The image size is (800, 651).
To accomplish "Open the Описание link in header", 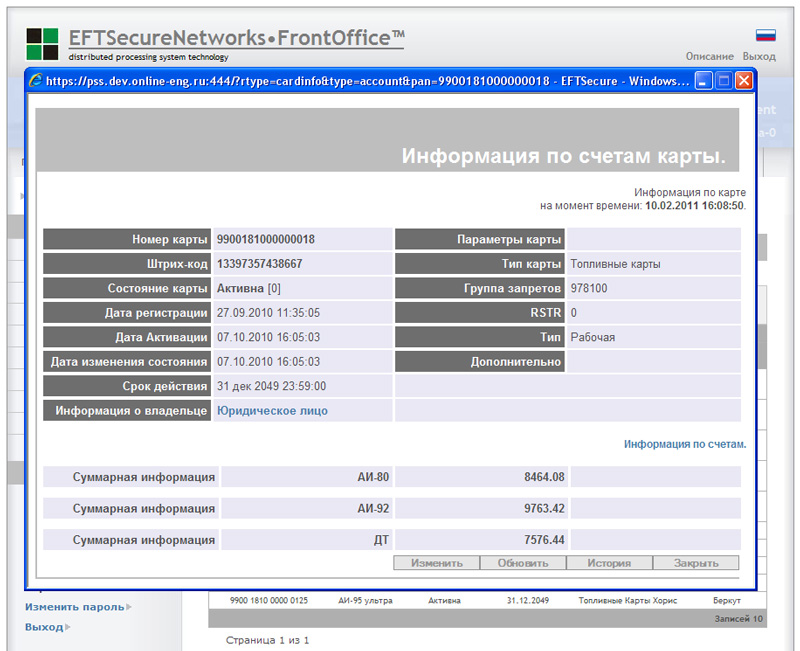I will click(709, 56).
